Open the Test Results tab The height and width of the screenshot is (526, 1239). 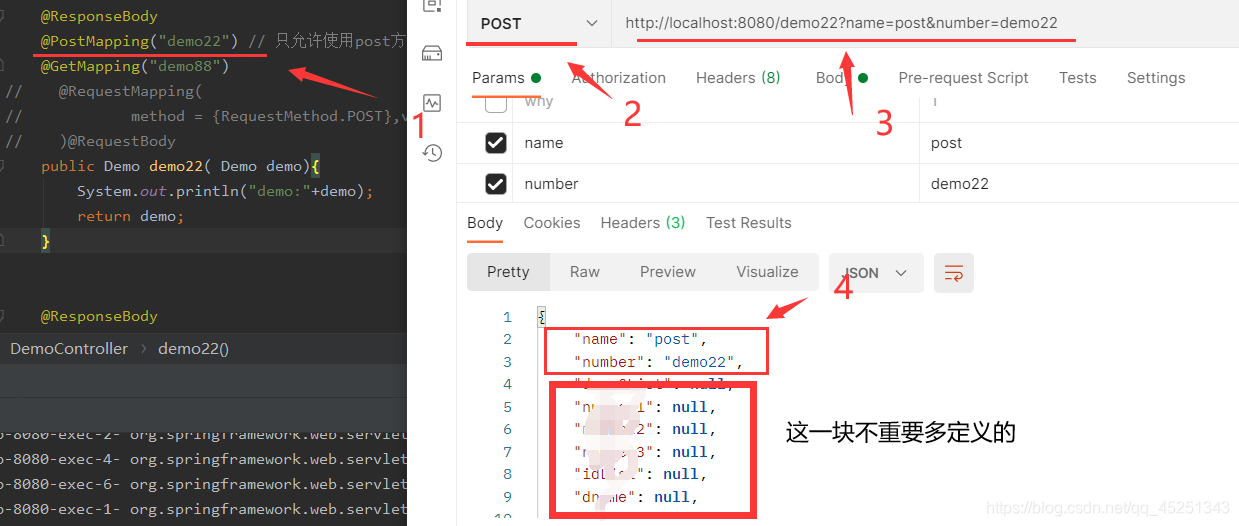749,223
